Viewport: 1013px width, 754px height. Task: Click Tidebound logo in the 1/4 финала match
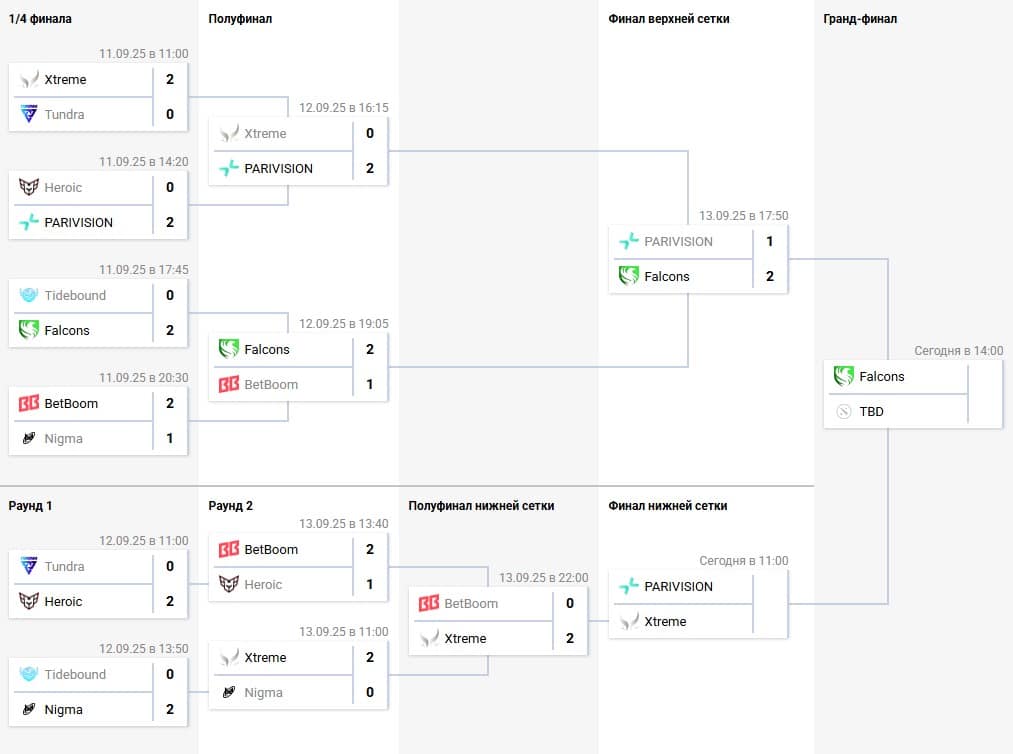coord(28,295)
